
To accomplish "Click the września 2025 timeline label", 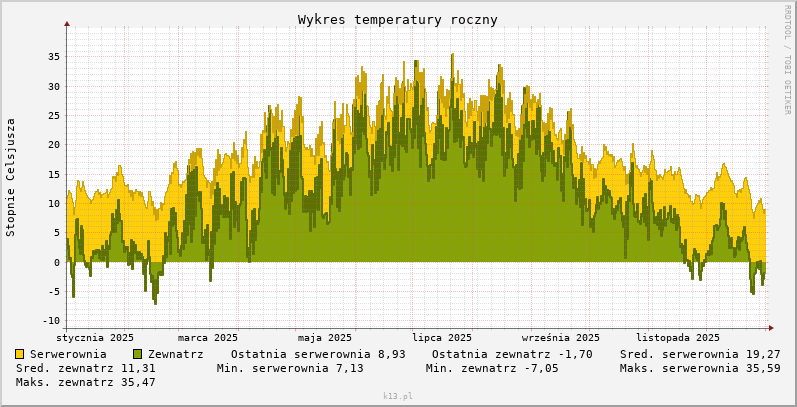I will pyautogui.click(x=560, y=338).
